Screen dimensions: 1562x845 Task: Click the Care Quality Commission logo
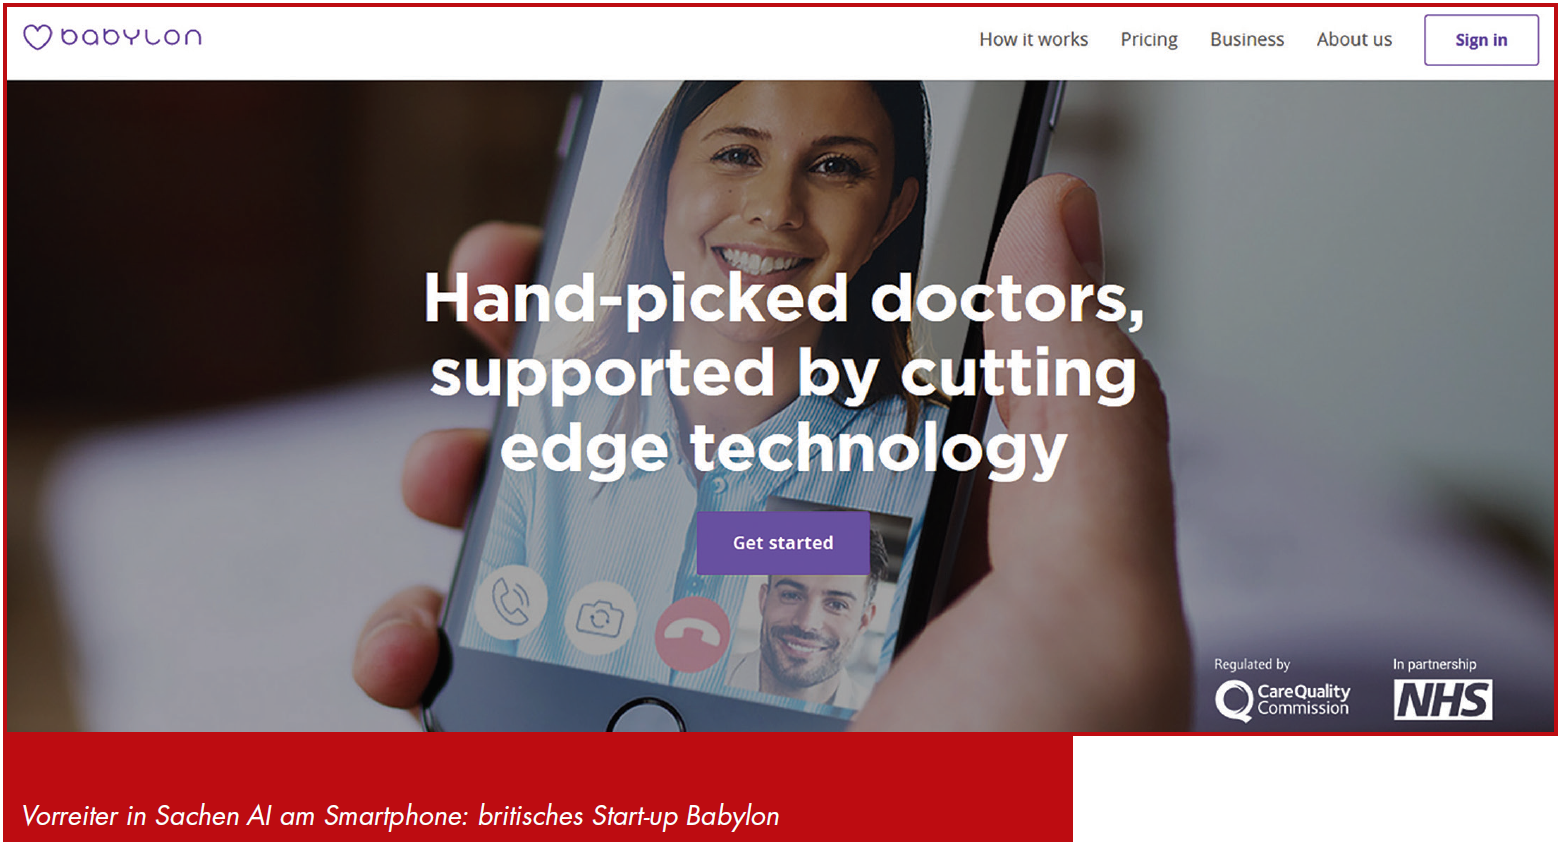1282,700
